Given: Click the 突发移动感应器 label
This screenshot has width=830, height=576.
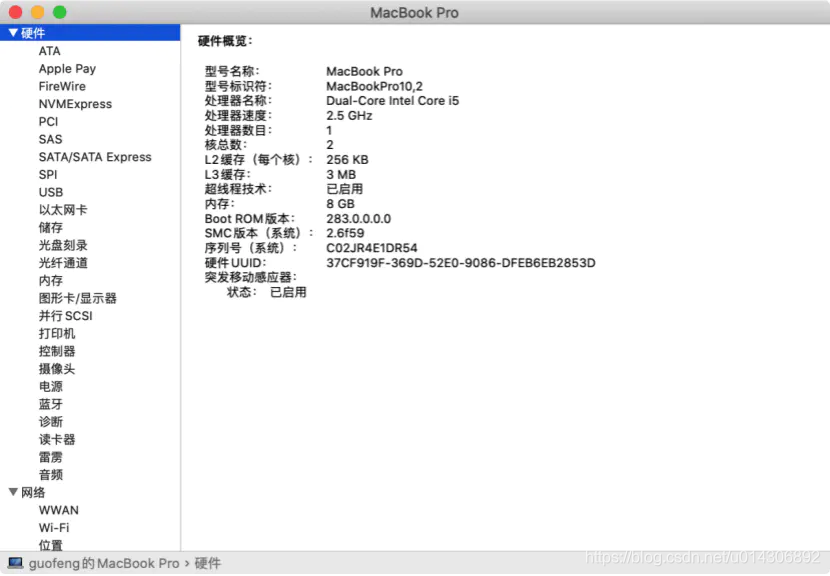Looking at the screenshot, I should [x=250, y=277].
